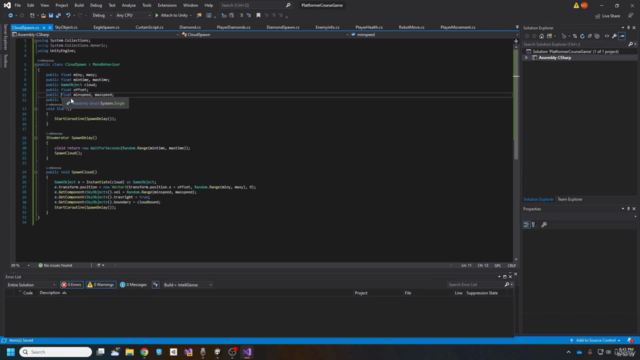Image resolution: width=640 pixels, height=360 pixels.
Task: Click the Live Share icon
Action: tap(598, 16)
